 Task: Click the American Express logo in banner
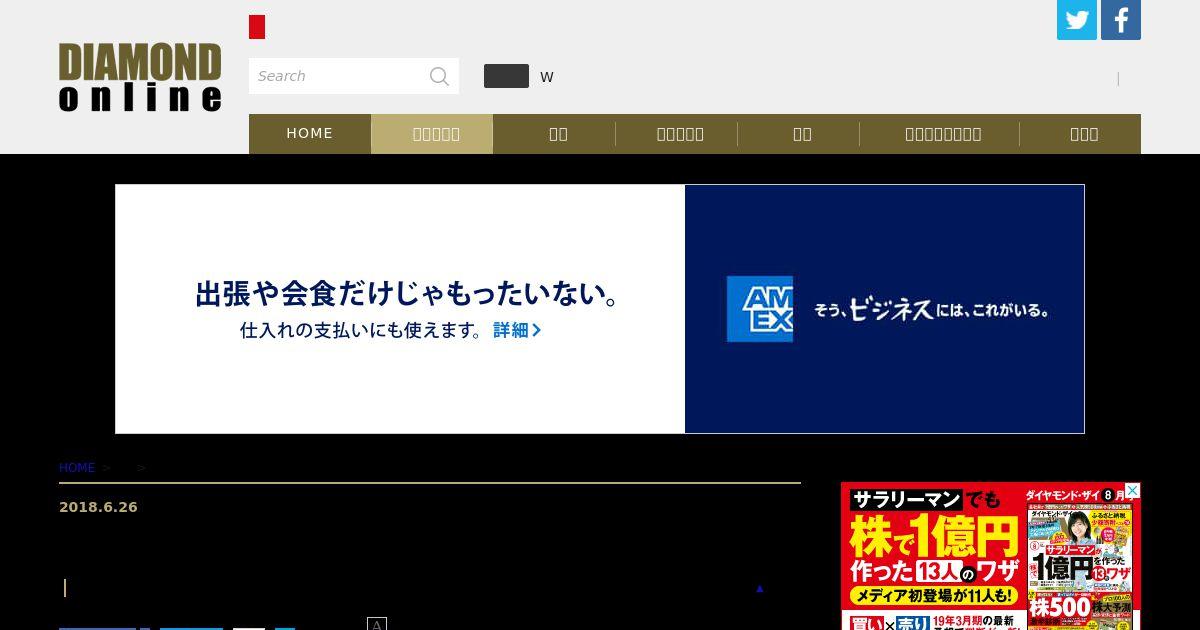(x=760, y=309)
